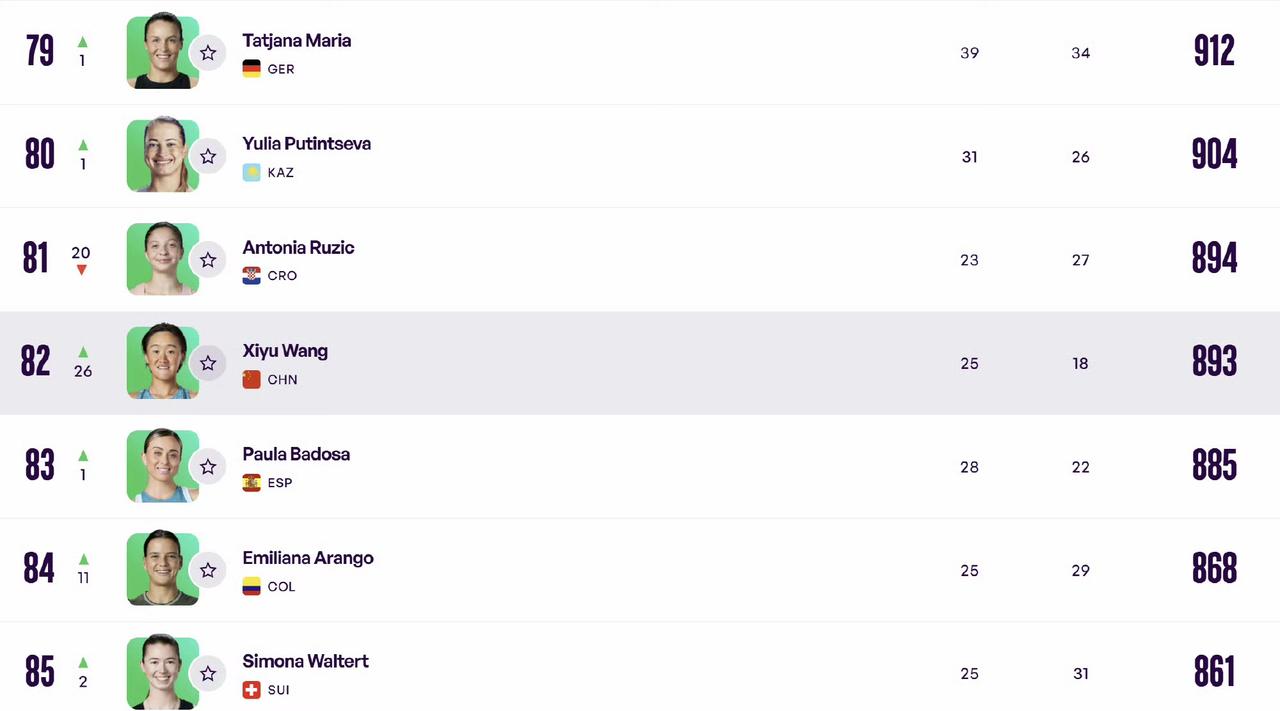The width and height of the screenshot is (1280, 711).
Task: Click the red down arrow for rank 81
Action: coord(82,270)
